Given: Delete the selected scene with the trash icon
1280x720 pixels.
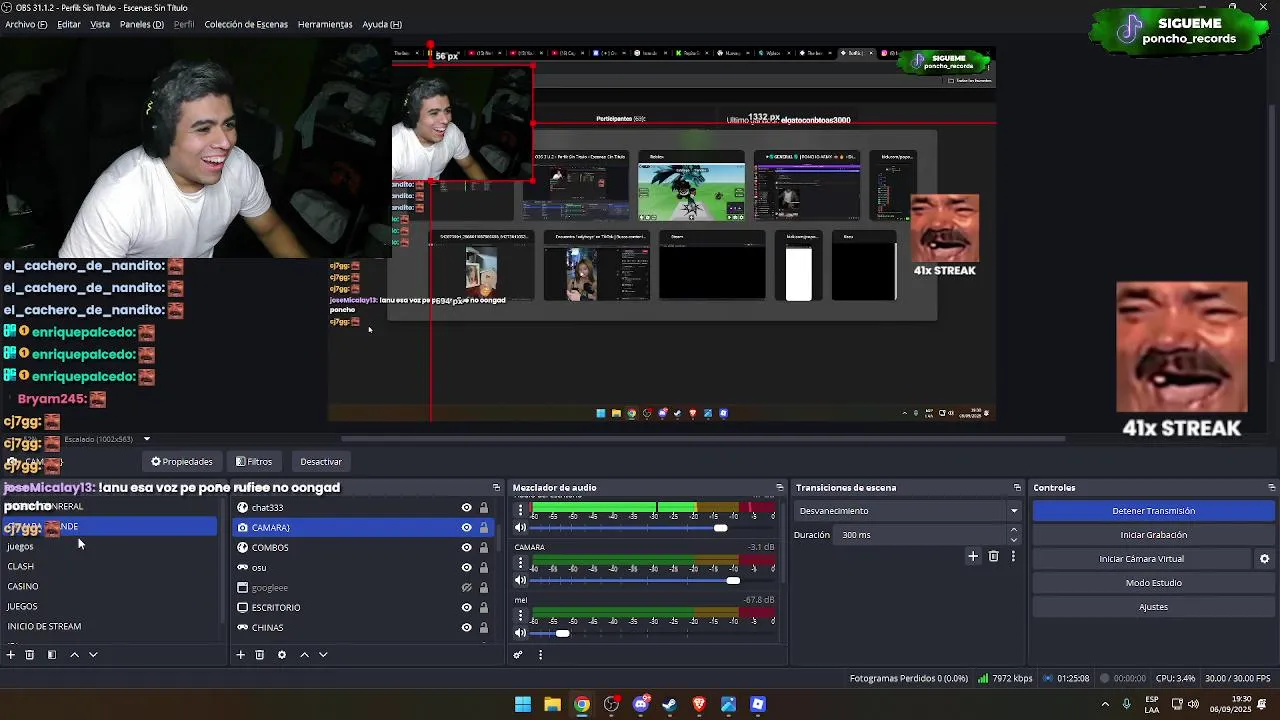Looking at the screenshot, I should [30, 655].
